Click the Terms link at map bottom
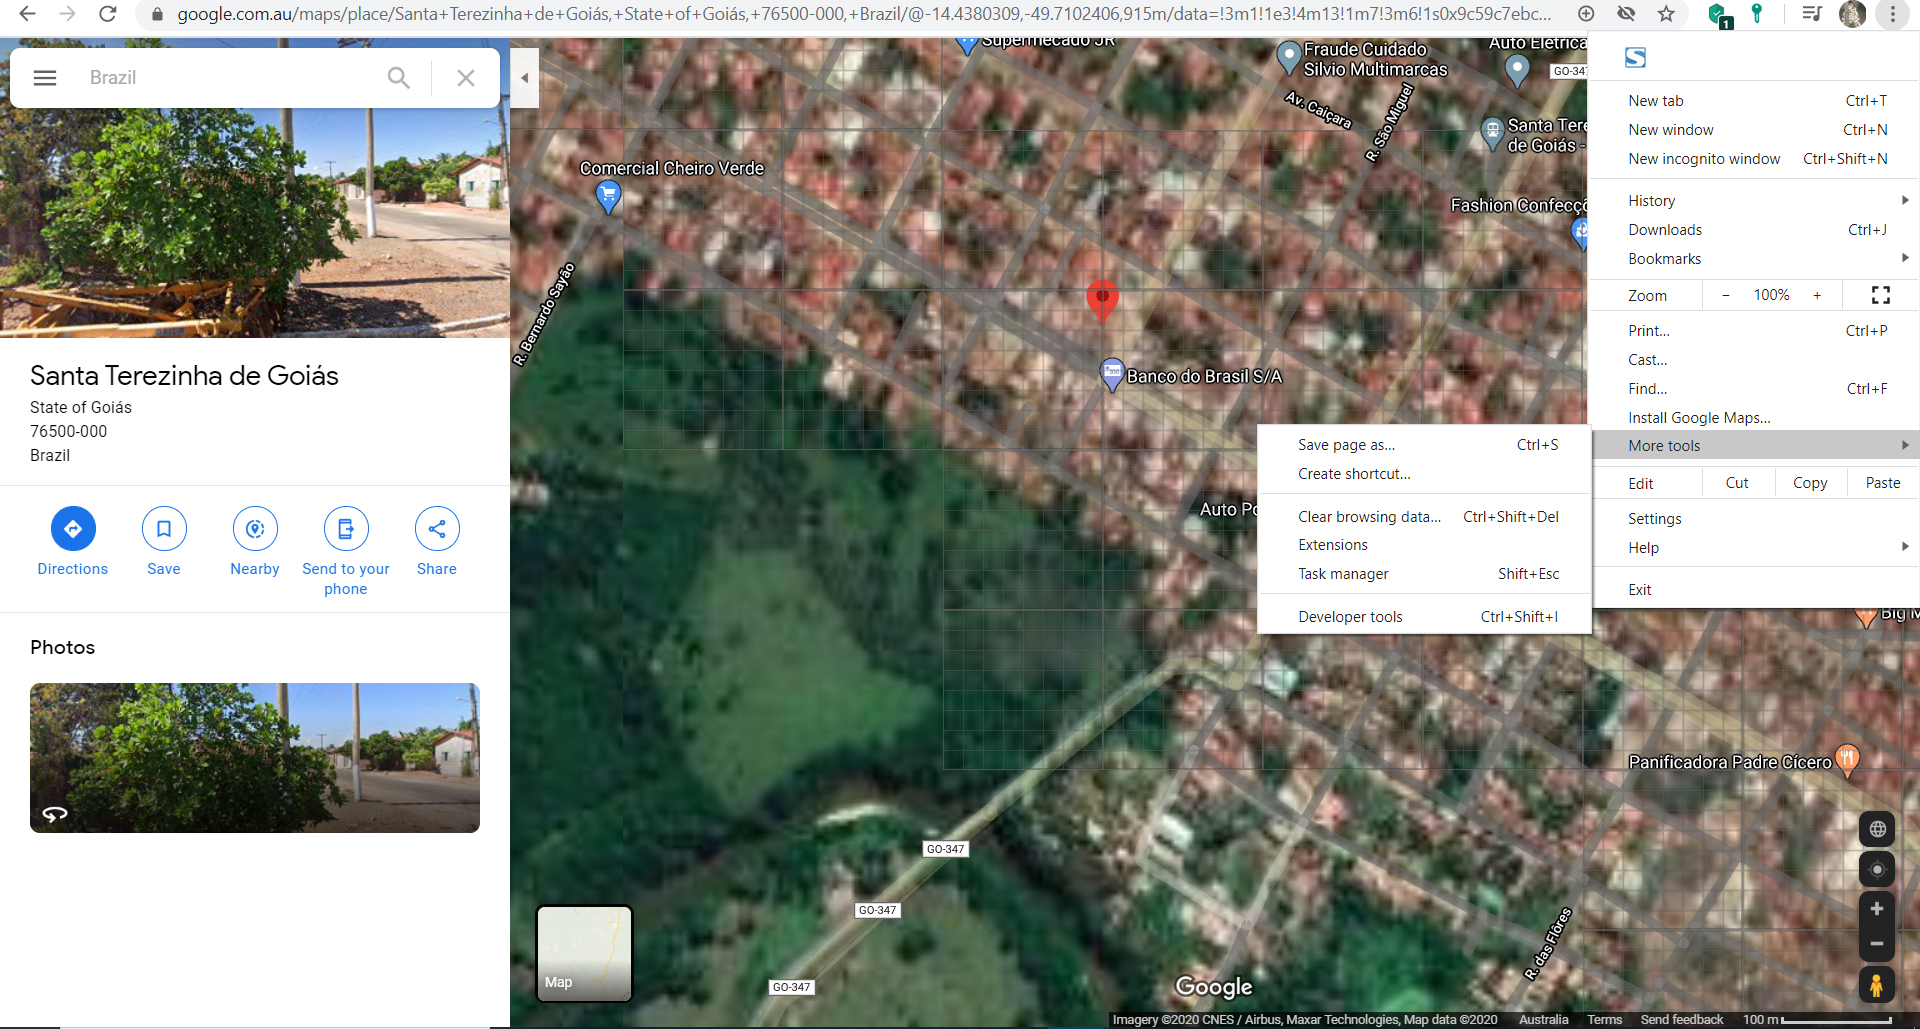 click(x=1604, y=1020)
